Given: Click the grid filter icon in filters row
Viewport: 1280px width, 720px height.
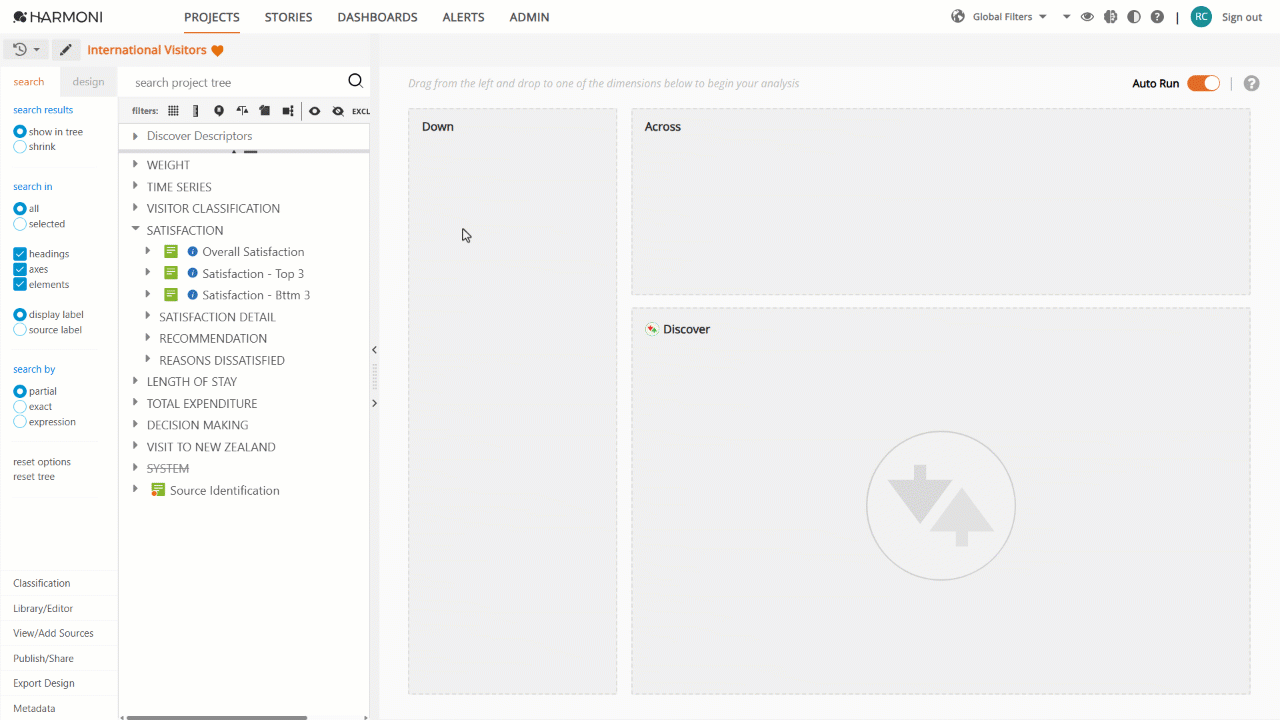Looking at the screenshot, I should coord(174,111).
